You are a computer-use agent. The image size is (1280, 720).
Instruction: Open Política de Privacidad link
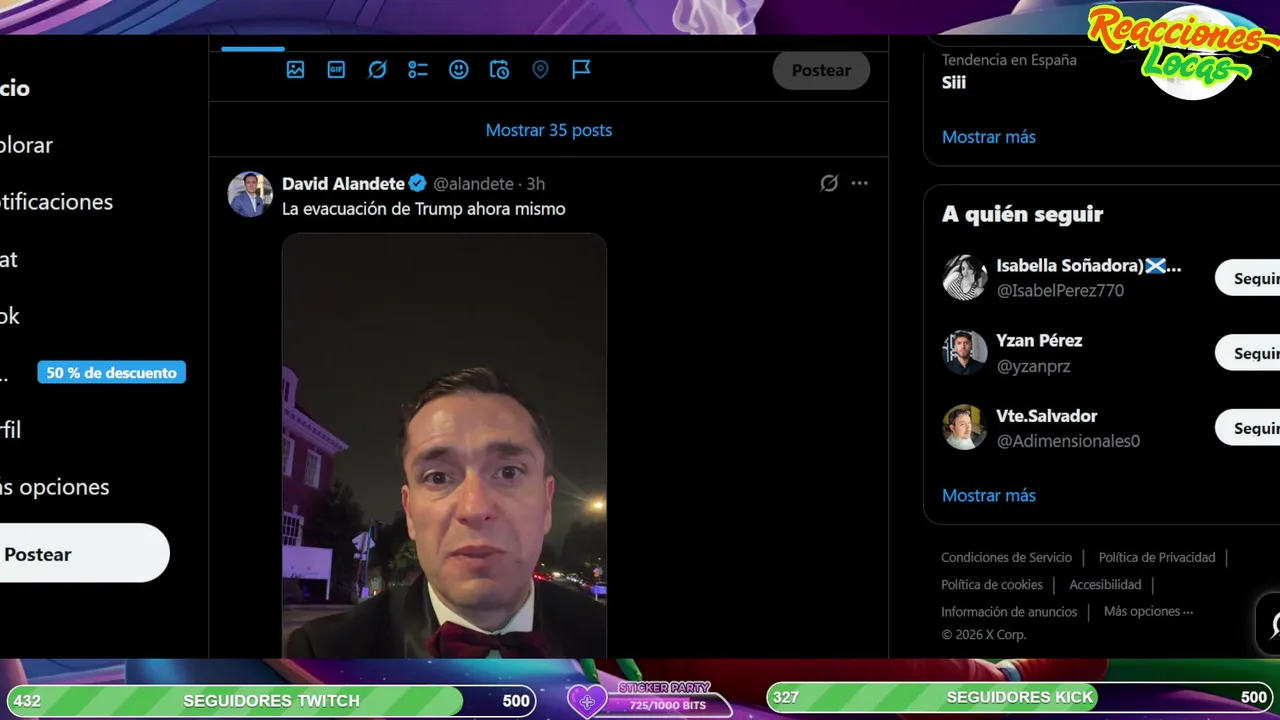[x=1157, y=558]
